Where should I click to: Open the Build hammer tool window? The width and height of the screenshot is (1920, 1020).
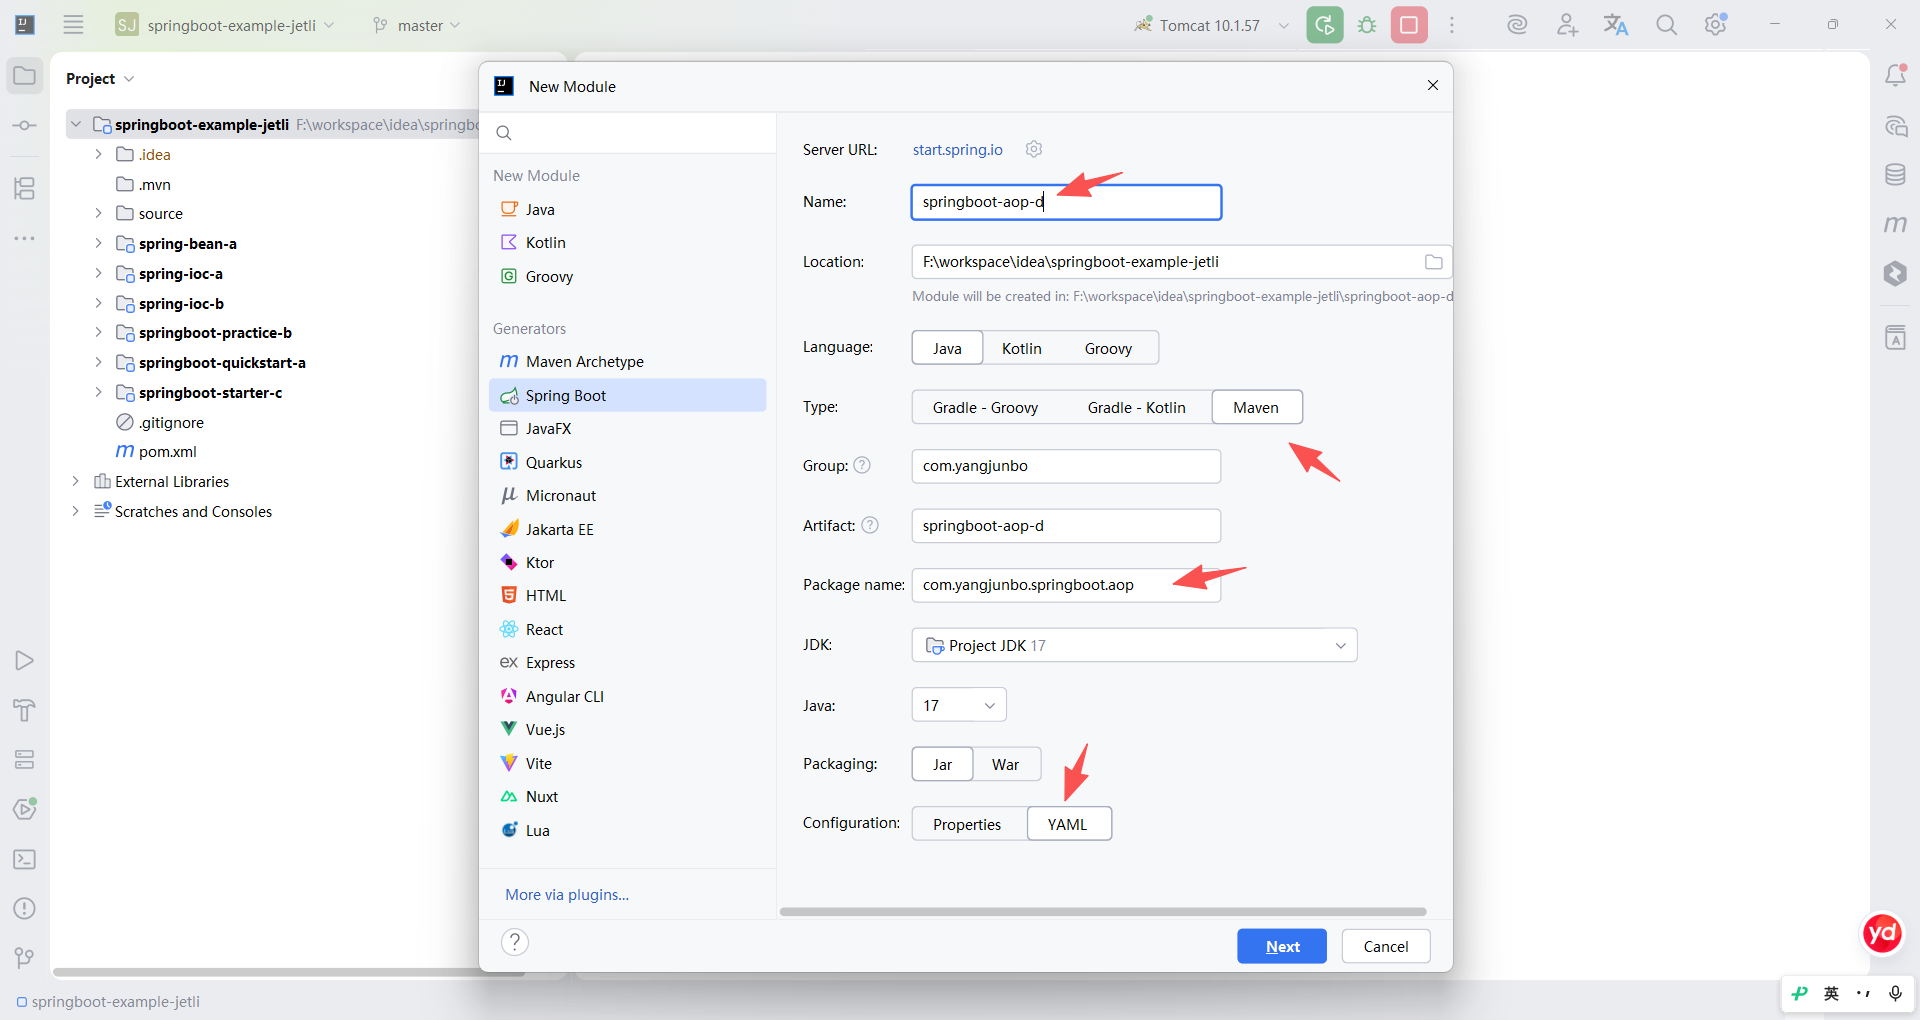[x=25, y=710]
